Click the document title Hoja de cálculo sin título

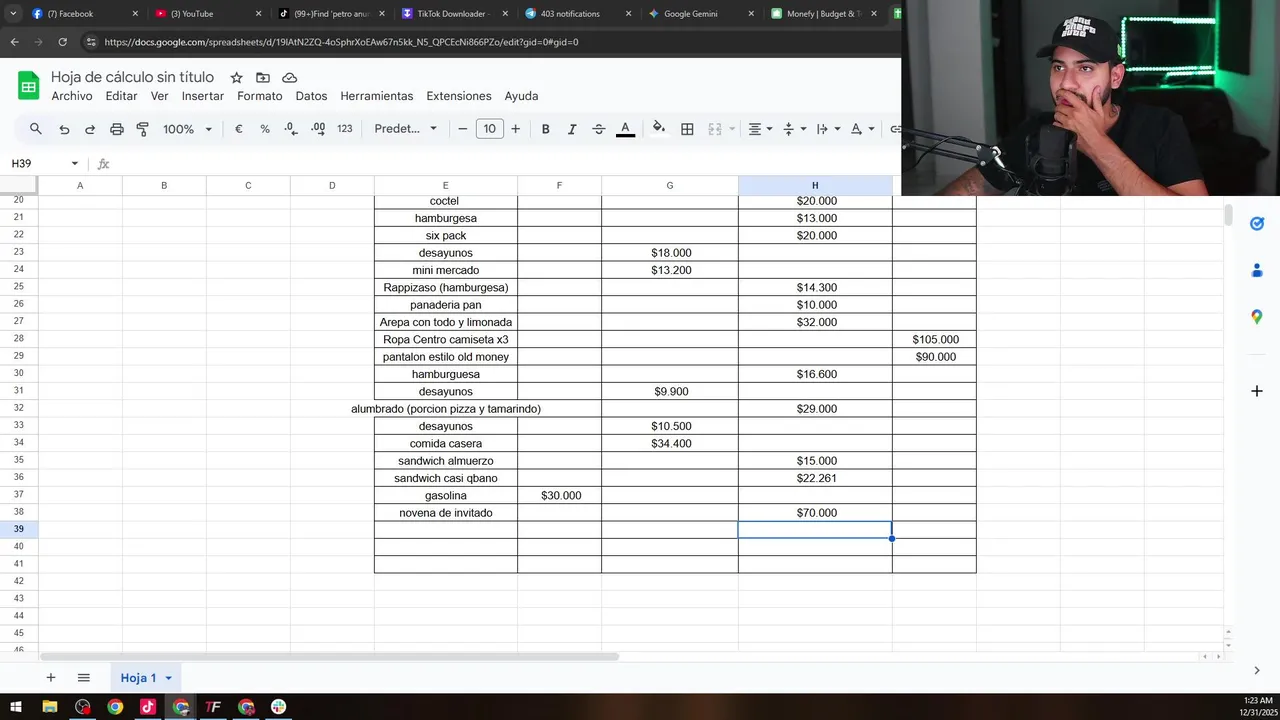pyautogui.click(x=133, y=77)
